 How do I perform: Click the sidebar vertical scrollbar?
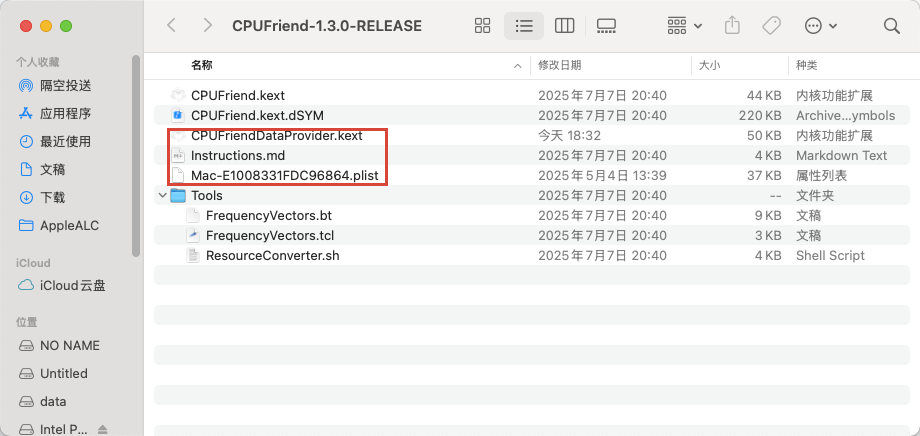tap(136, 156)
